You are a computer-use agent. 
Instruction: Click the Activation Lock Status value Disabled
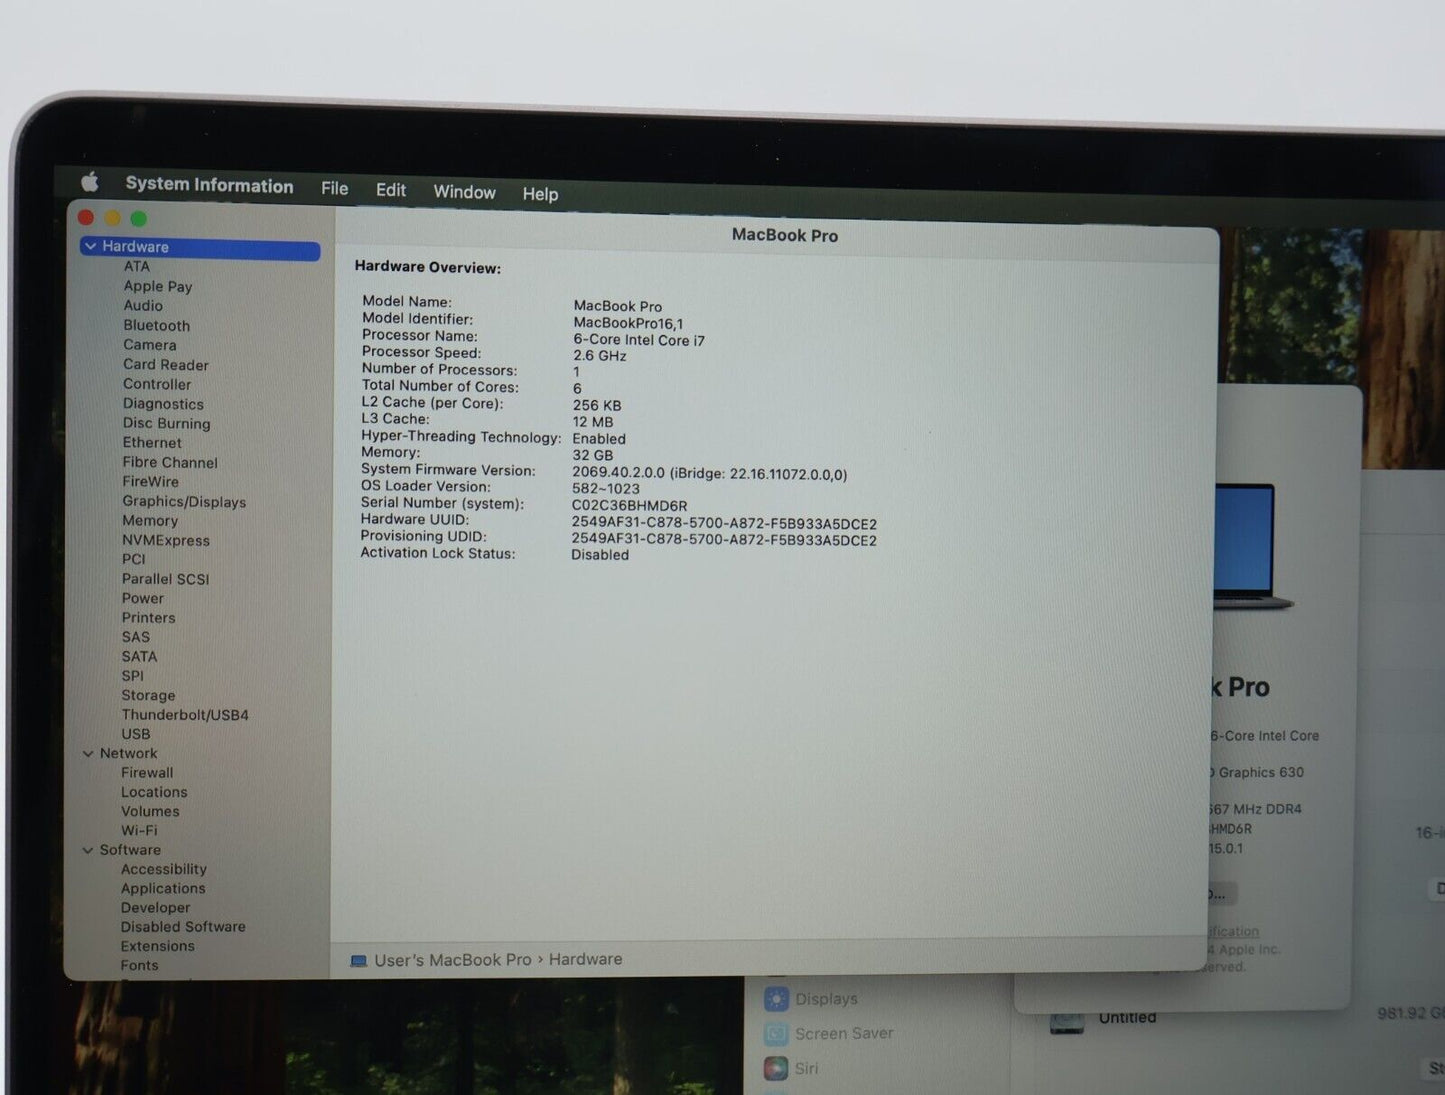pyautogui.click(x=600, y=555)
